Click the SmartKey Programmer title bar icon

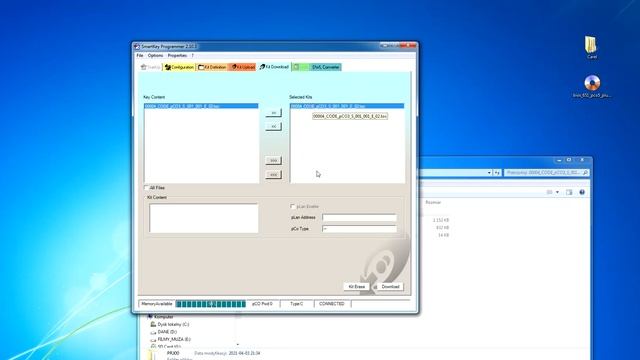137,47
